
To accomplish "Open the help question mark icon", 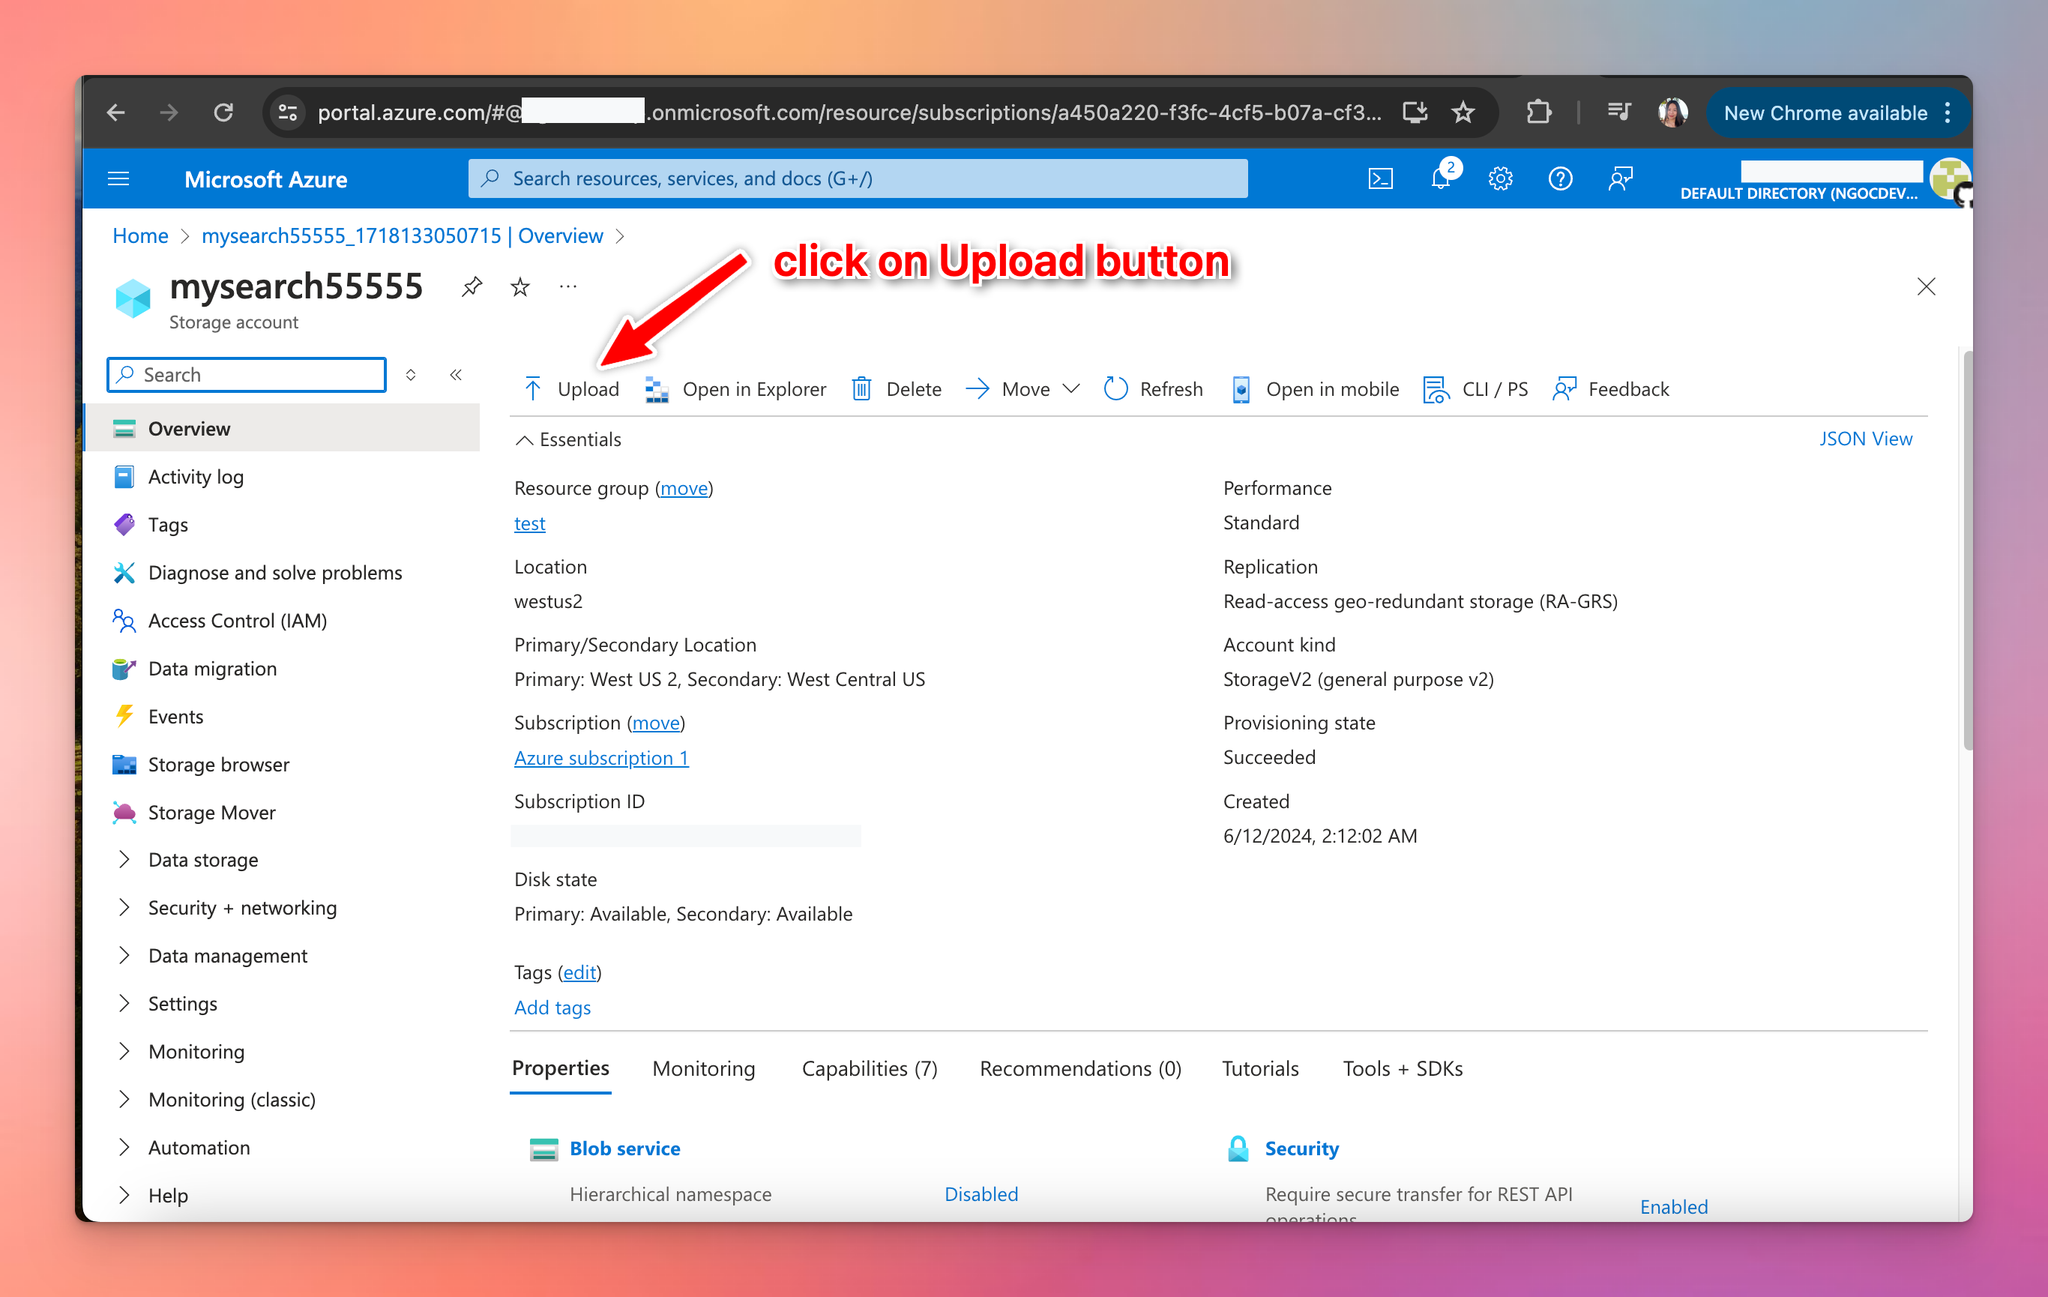I will (1560, 179).
